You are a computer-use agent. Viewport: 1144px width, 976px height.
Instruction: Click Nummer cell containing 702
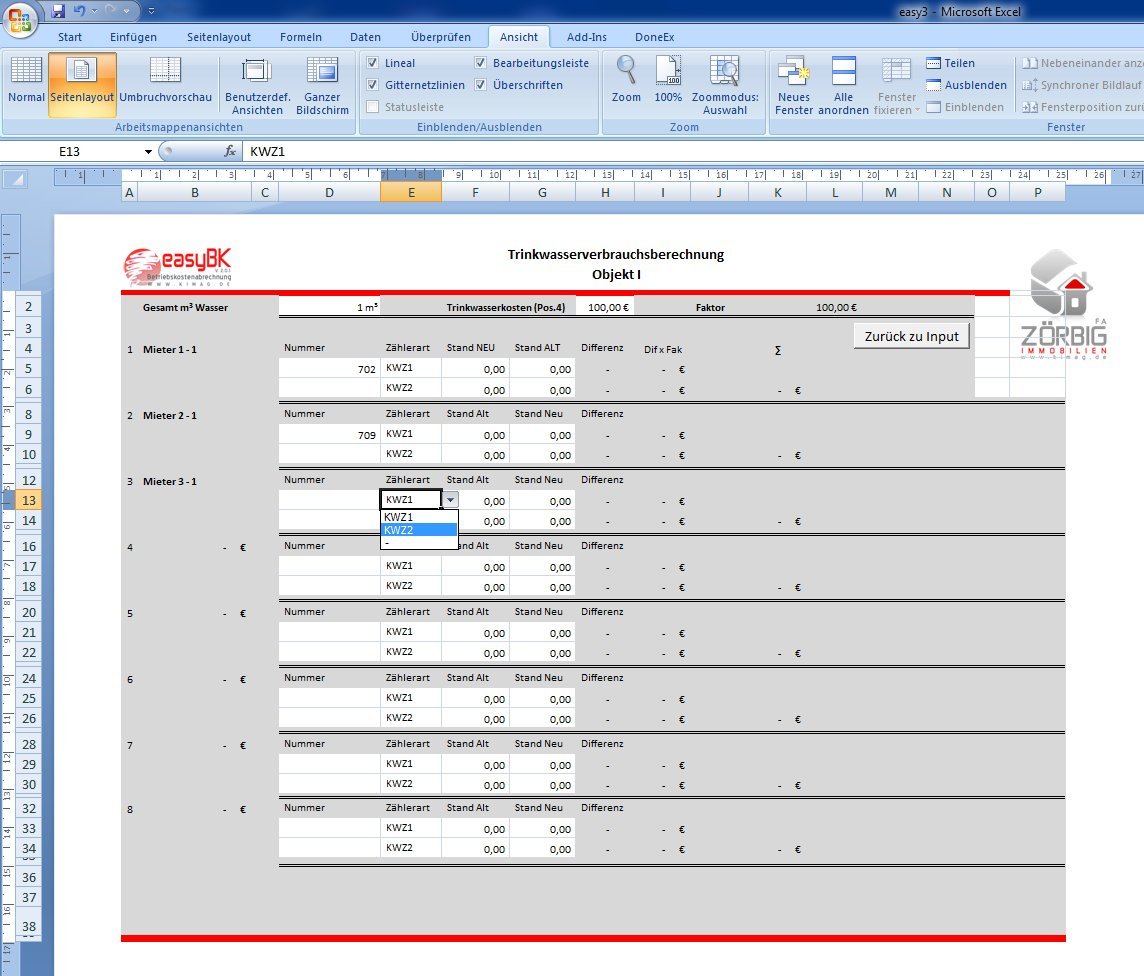pos(330,369)
